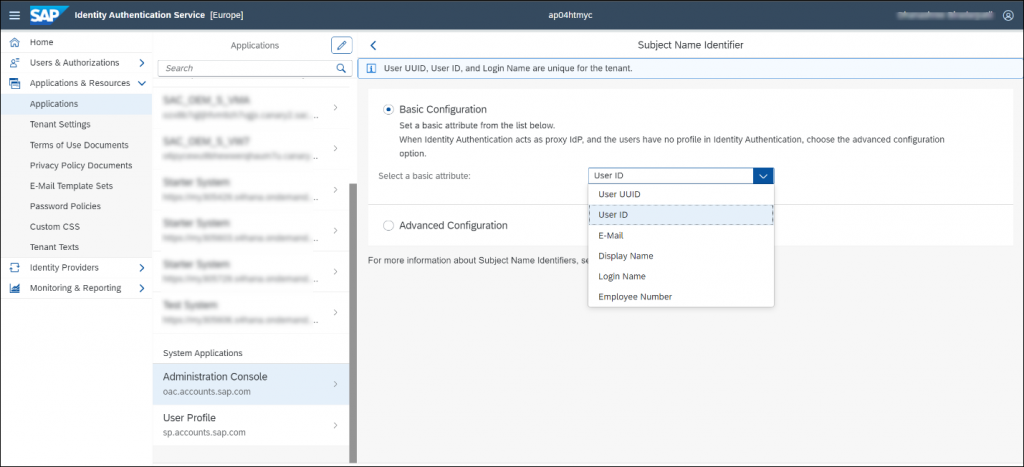
Task: Choose User UUID from dropdown list
Action: pyautogui.click(x=681, y=194)
